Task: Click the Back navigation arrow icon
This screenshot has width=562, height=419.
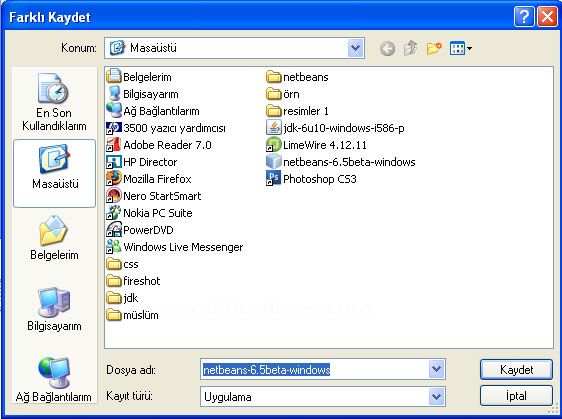Action: click(x=387, y=48)
